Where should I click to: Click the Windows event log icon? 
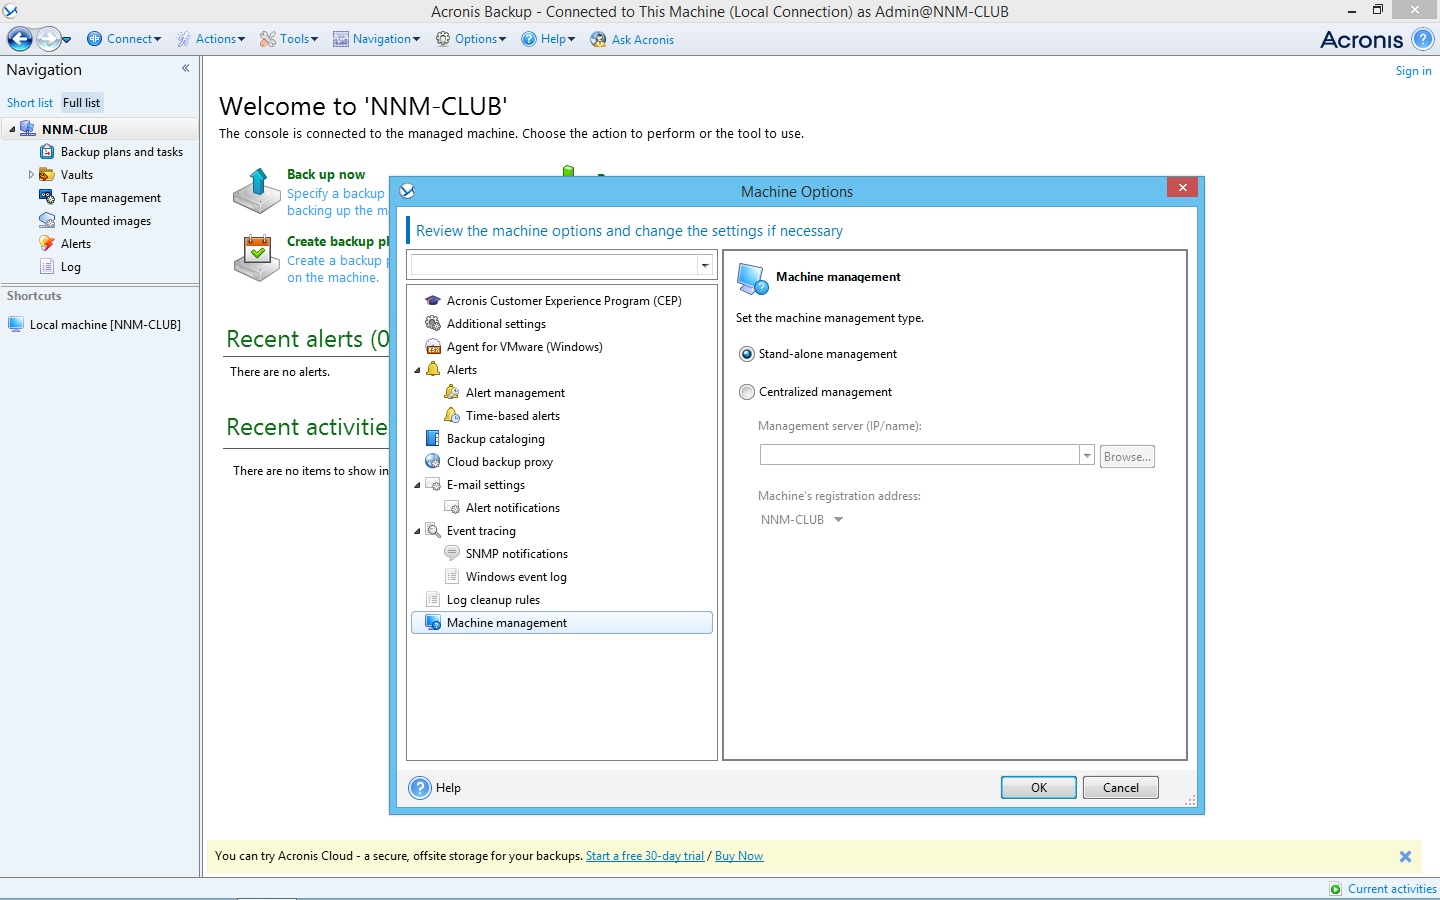click(452, 577)
